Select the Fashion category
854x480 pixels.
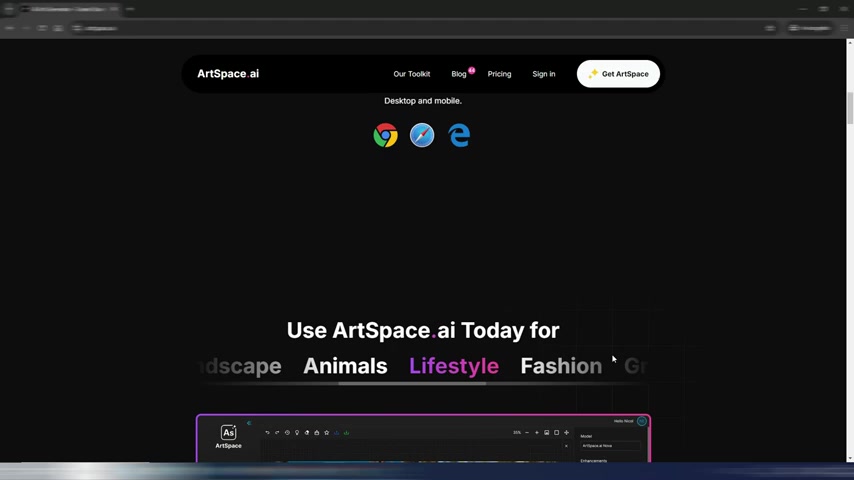point(561,366)
